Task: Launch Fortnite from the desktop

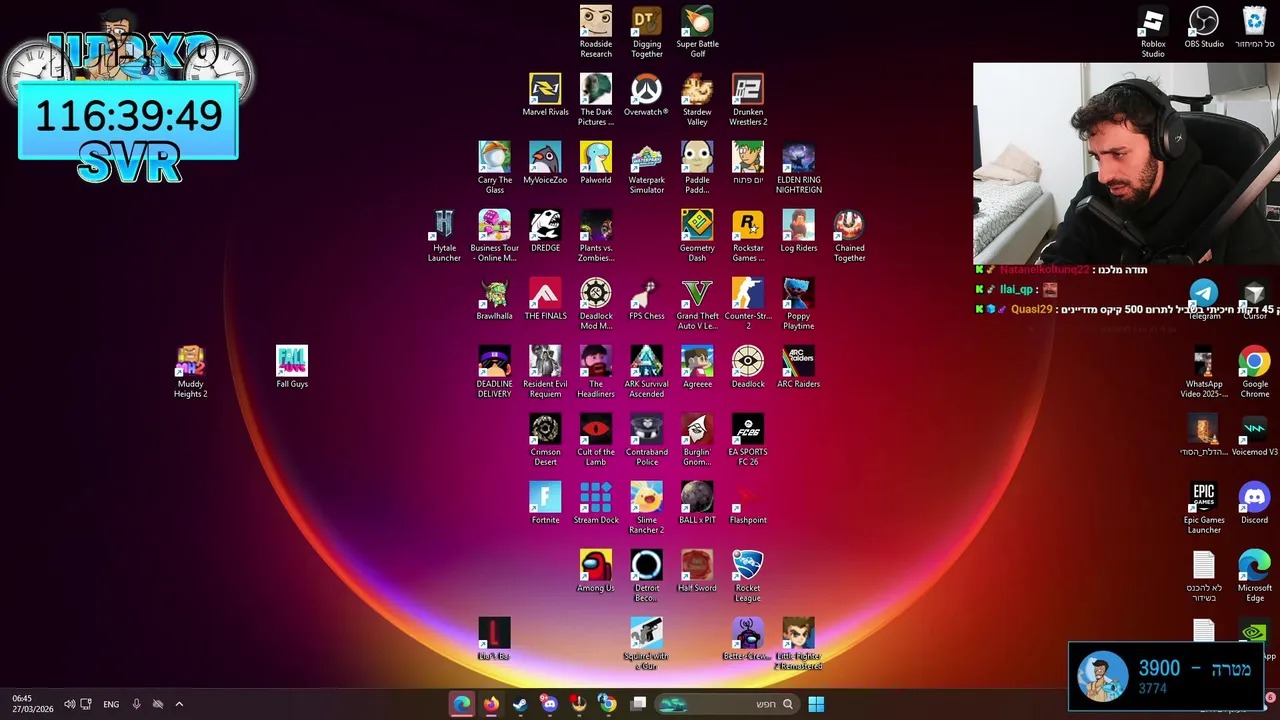Action: pos(545,503)
